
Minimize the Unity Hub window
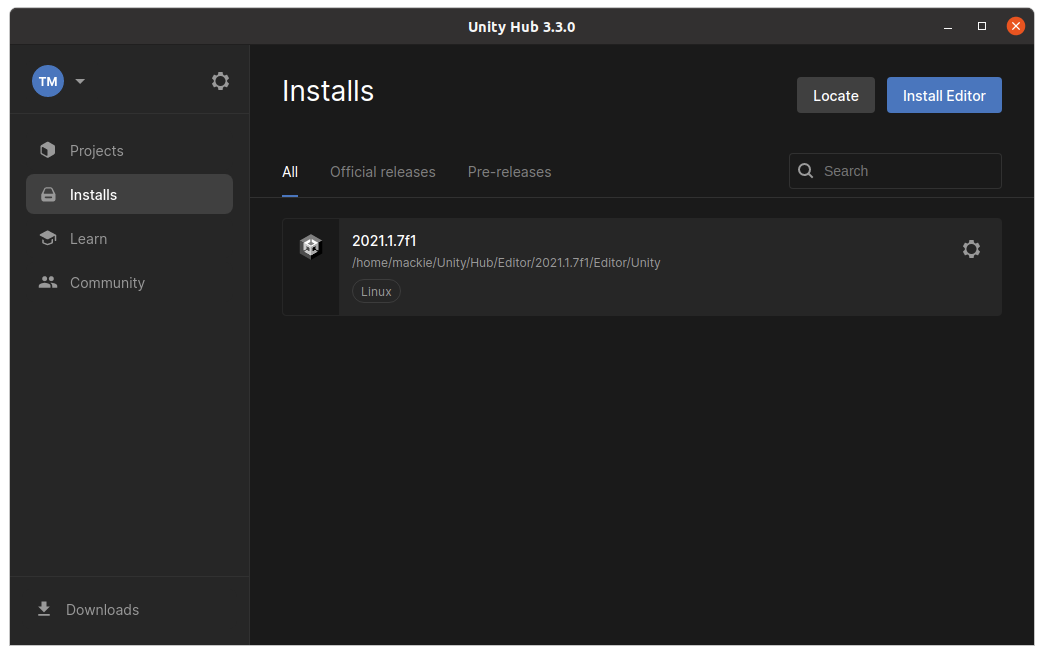click(x=947, y=27)
